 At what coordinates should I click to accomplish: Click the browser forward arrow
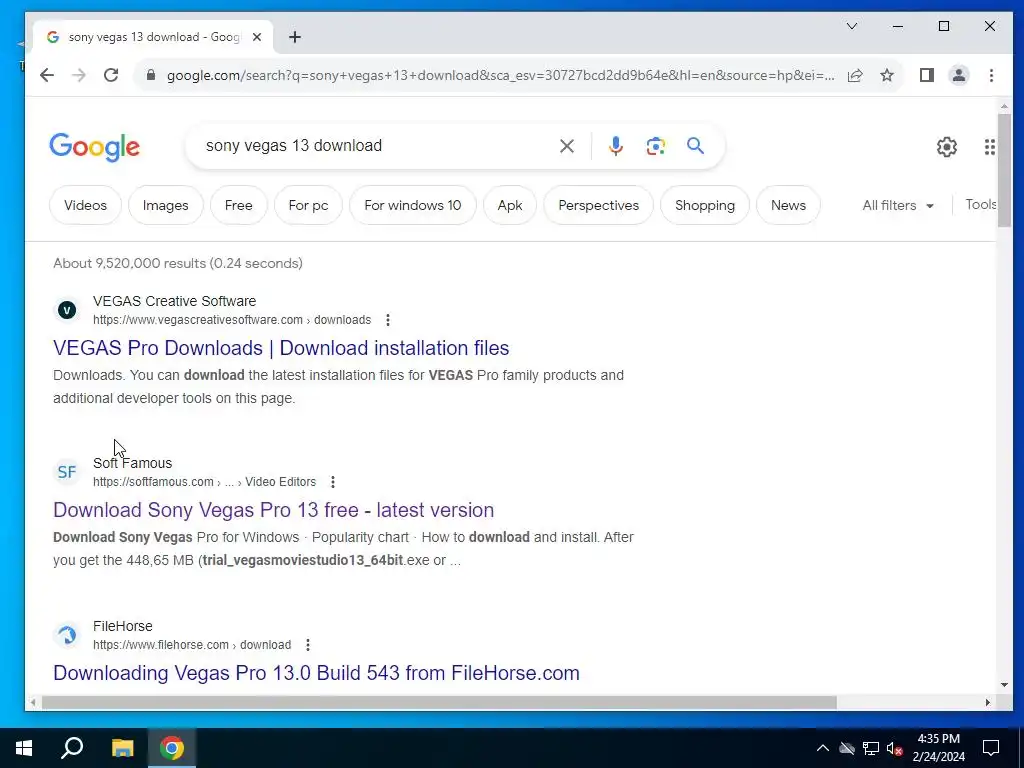tap(79, 75)
